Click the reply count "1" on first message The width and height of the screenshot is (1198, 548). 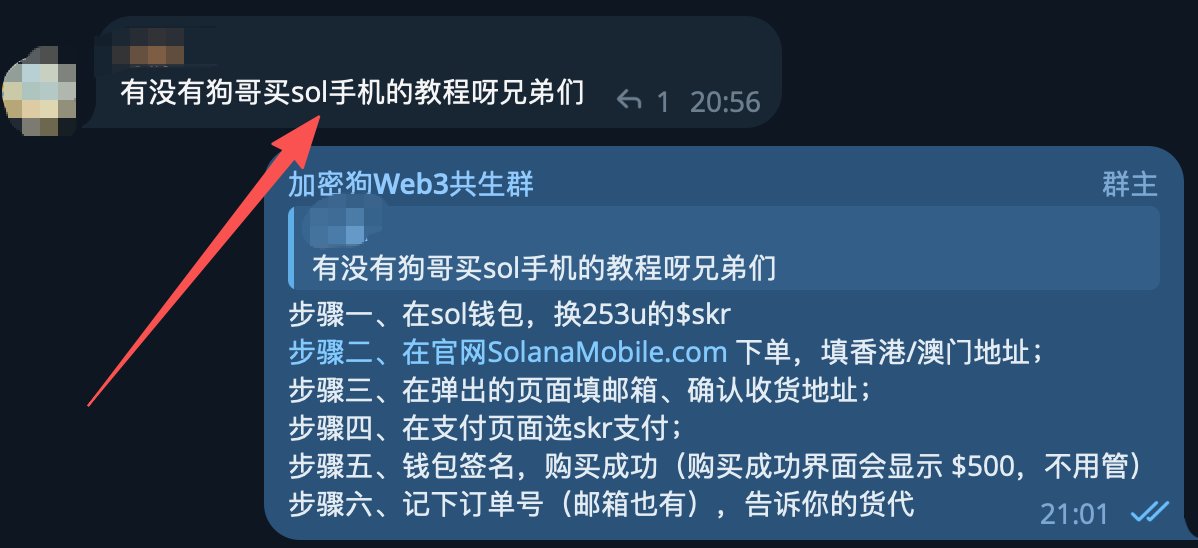(663, 102)
